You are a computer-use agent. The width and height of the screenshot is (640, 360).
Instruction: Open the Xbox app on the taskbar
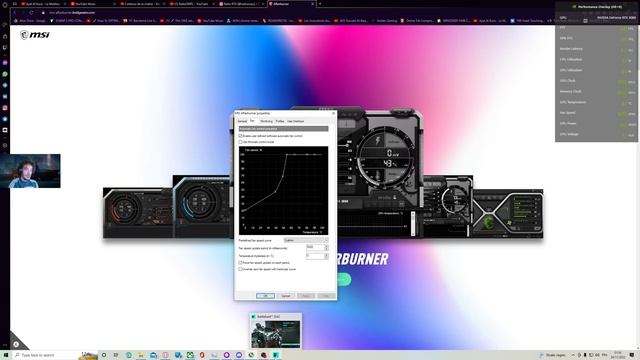pos(190,355)
